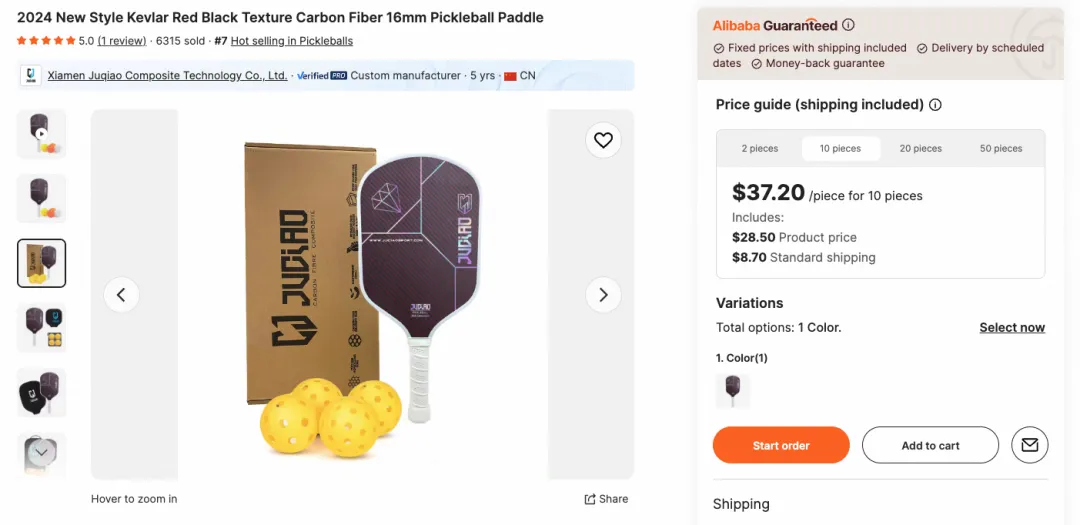The height and width of the screenshot is (525, 1080).
Task: Open the 1 review link
Action: click(x=122, y=41)
